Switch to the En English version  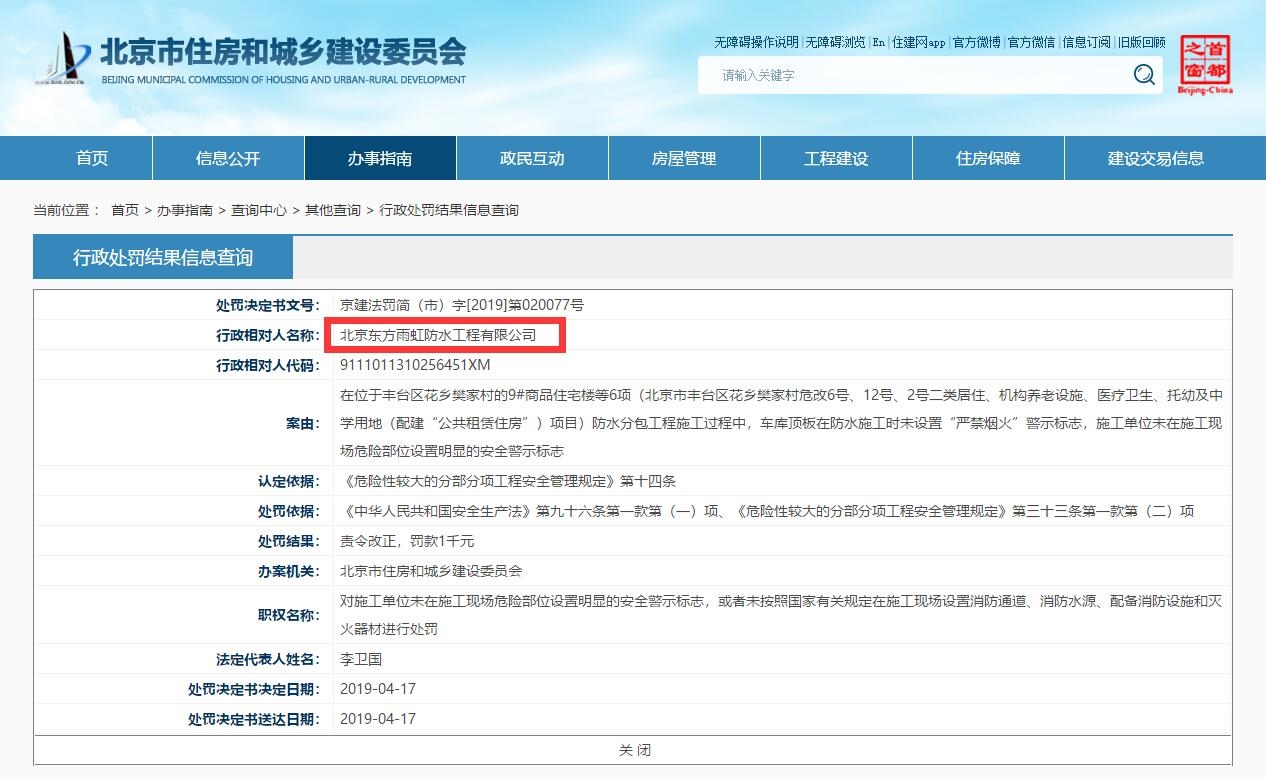coord(878,42)
